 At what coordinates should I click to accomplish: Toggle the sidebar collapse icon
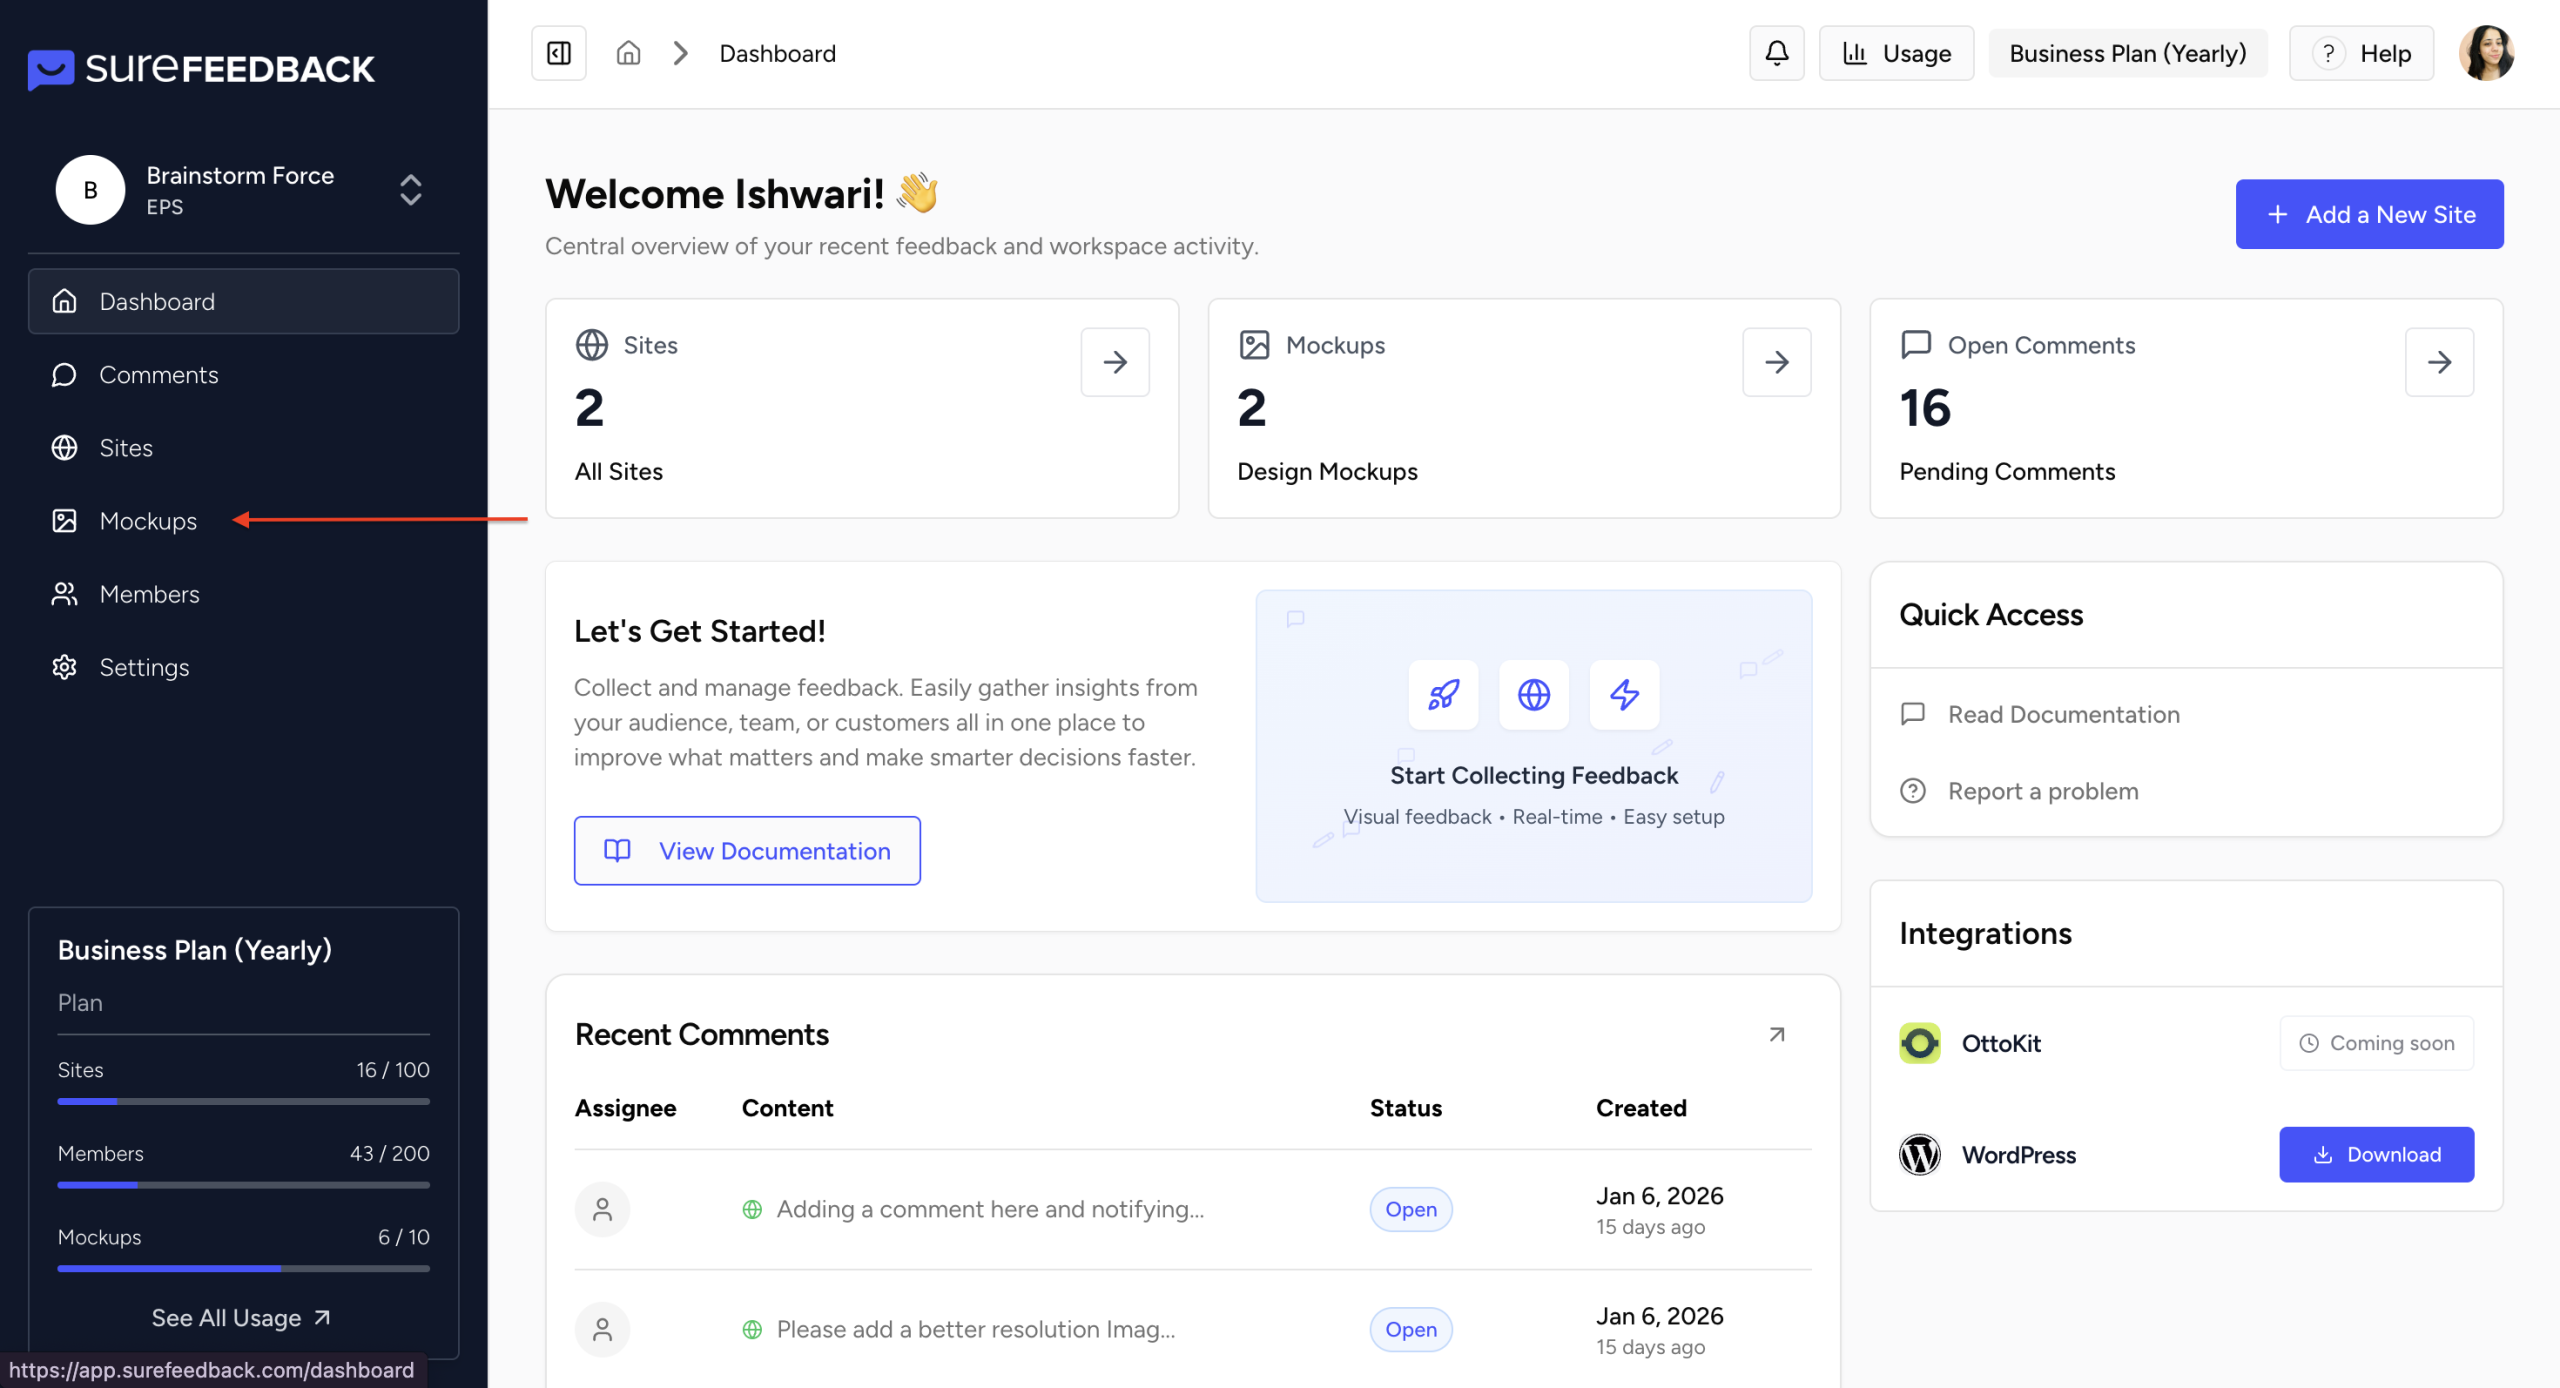[558, 53]
